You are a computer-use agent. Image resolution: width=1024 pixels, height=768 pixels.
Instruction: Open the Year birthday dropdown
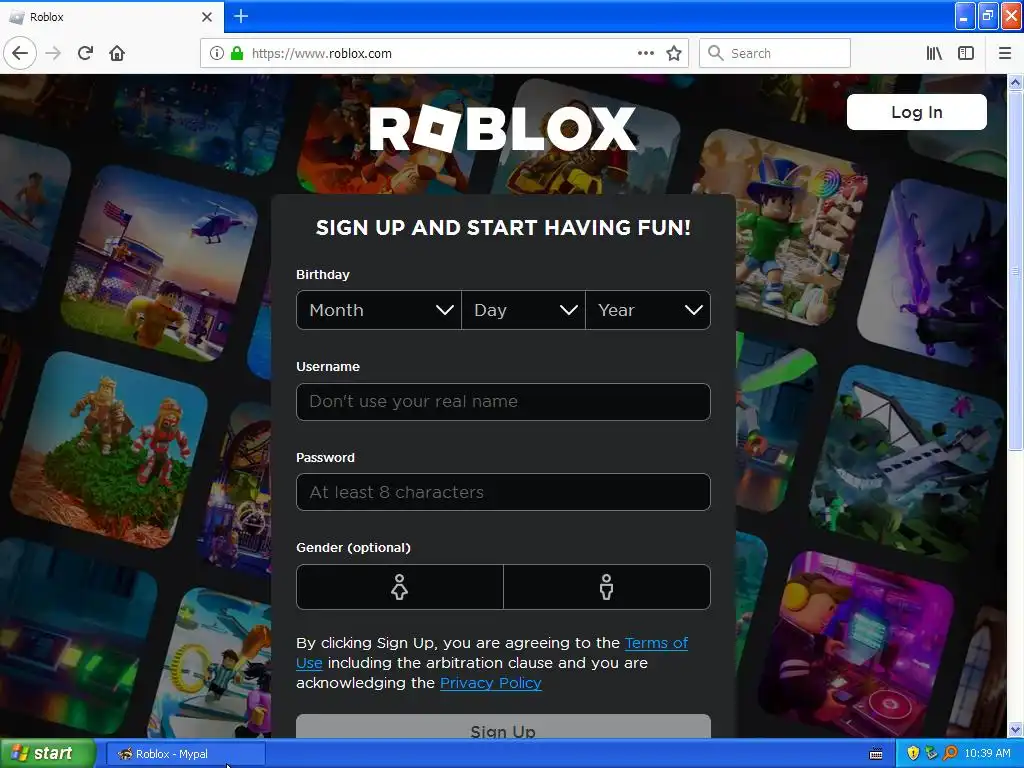[648, 310]
